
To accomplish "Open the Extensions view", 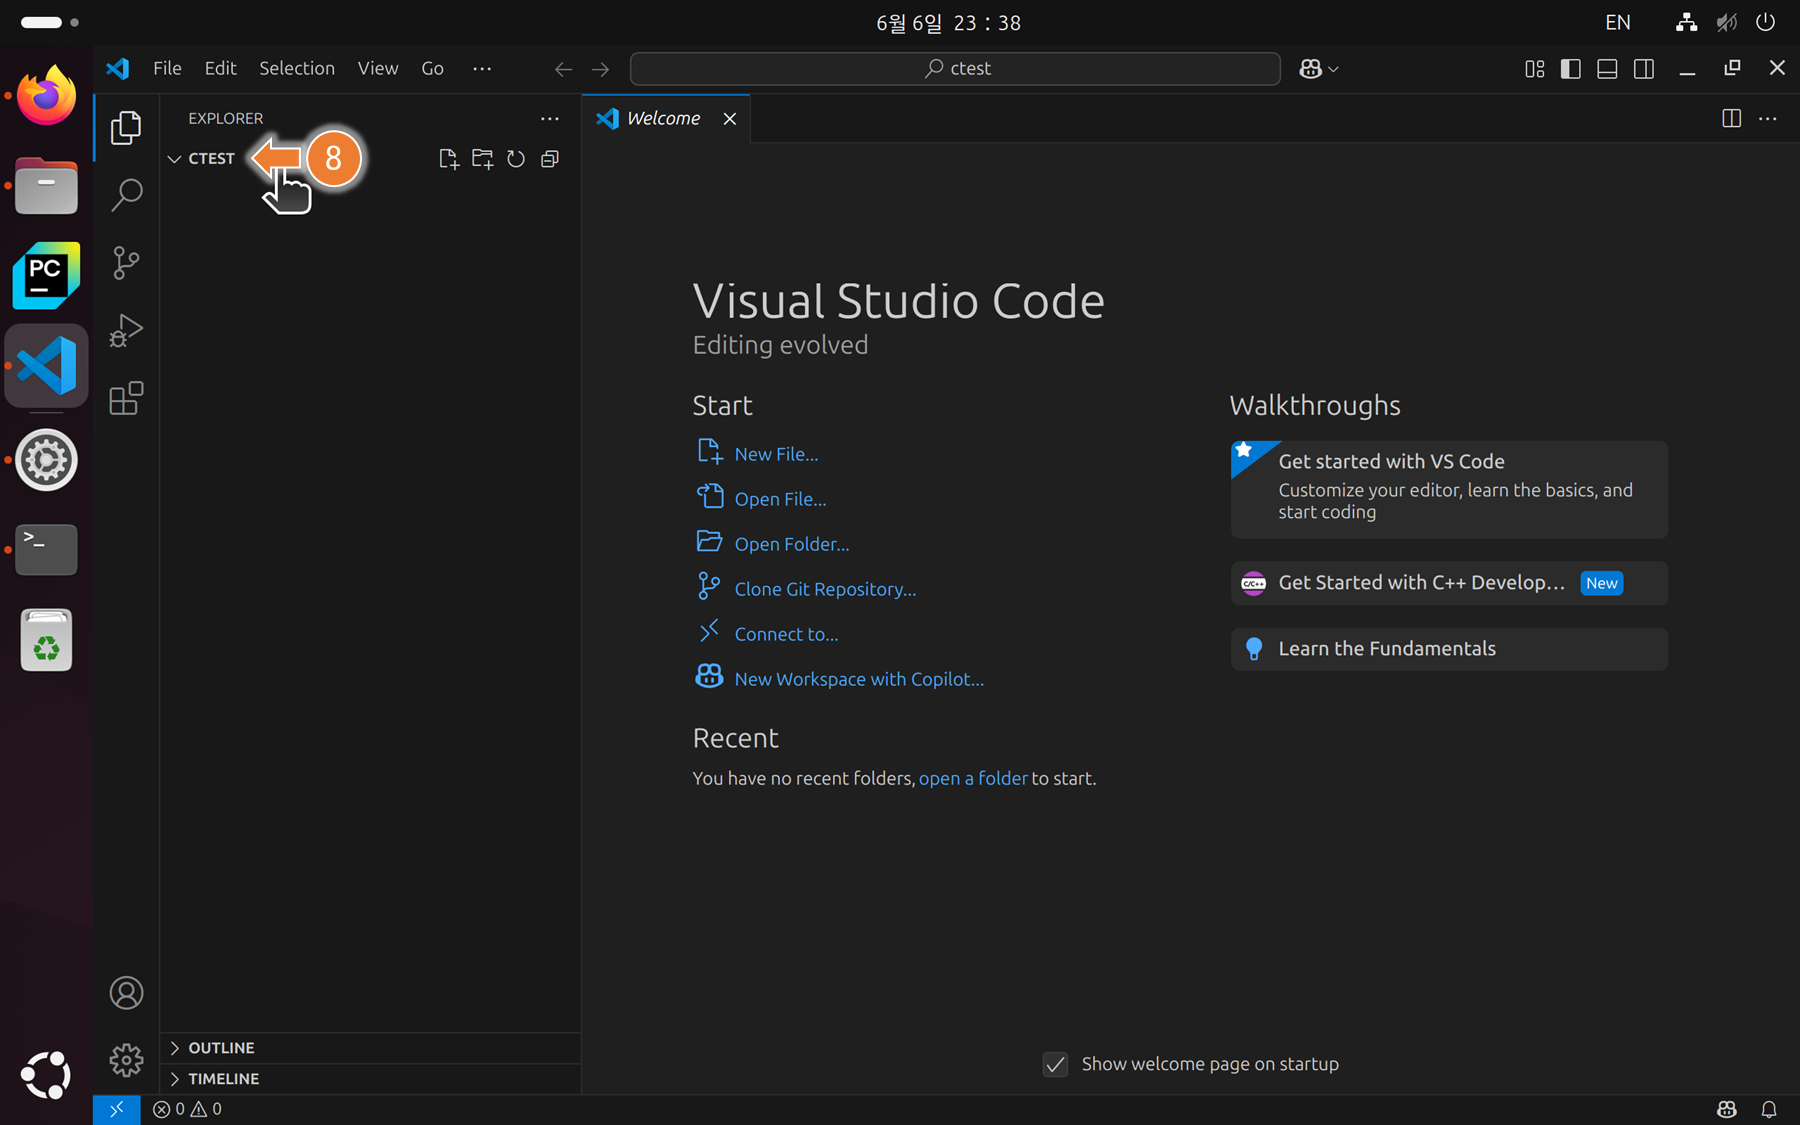I will pos(126,398).
